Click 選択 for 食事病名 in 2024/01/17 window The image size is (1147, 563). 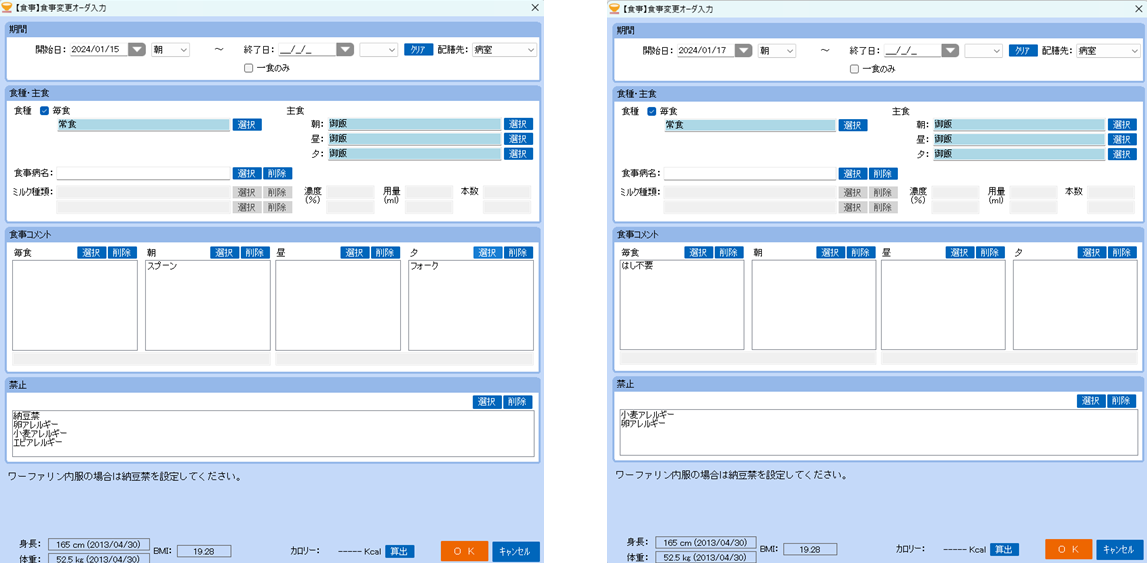pyautogui.click(x=853, y=174)
